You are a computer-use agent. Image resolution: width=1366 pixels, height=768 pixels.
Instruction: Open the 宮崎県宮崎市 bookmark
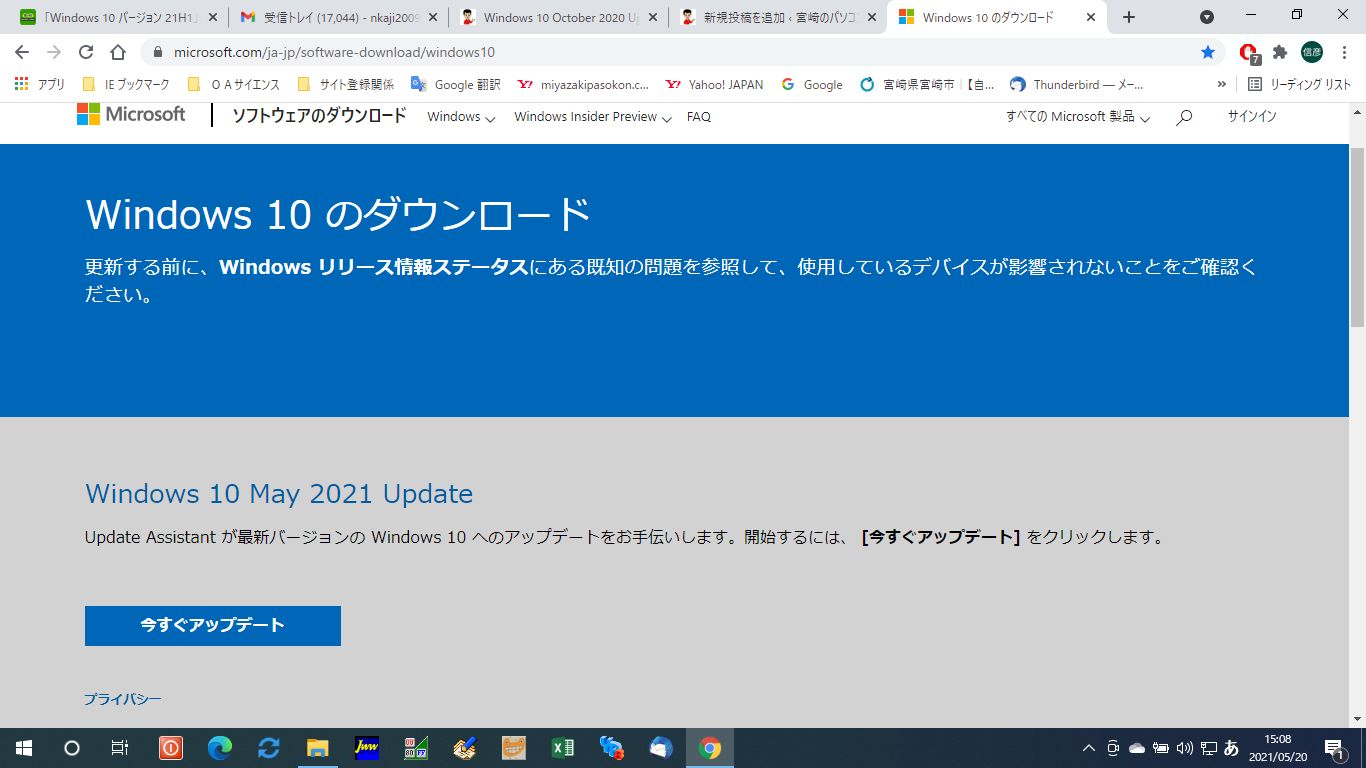(x=927, y=85)
